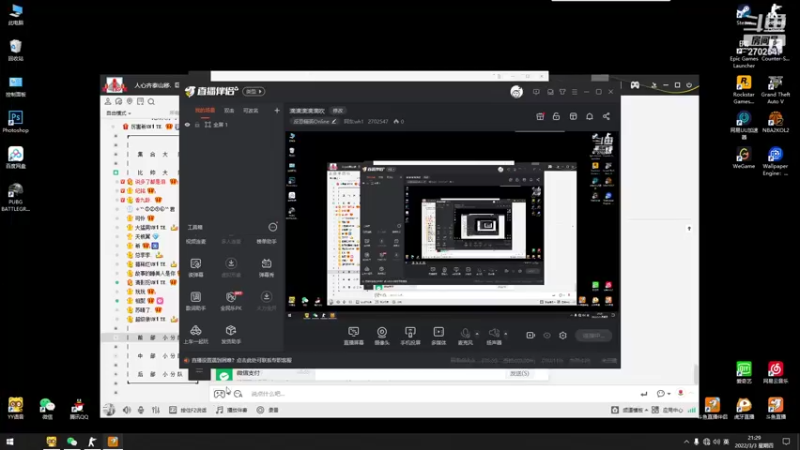Click YY search magnifier icon

(151, 102)
